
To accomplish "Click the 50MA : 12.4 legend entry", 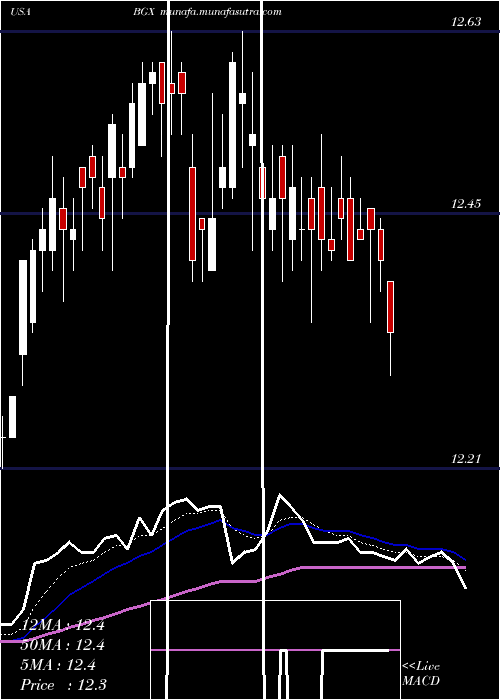I will pos(62,645).
